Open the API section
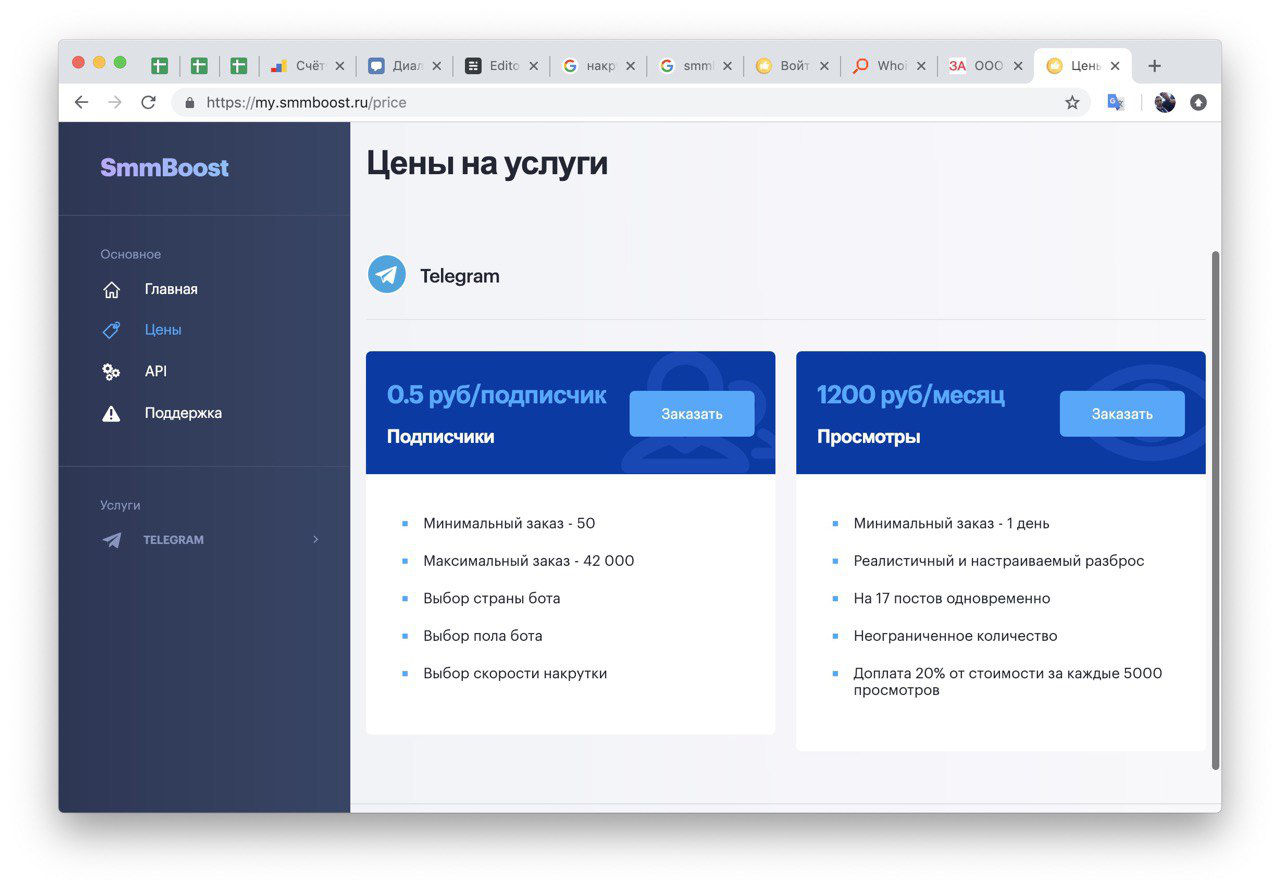Image resolution: width=1280 pixels, height=890 pixels. pos(155,371)
